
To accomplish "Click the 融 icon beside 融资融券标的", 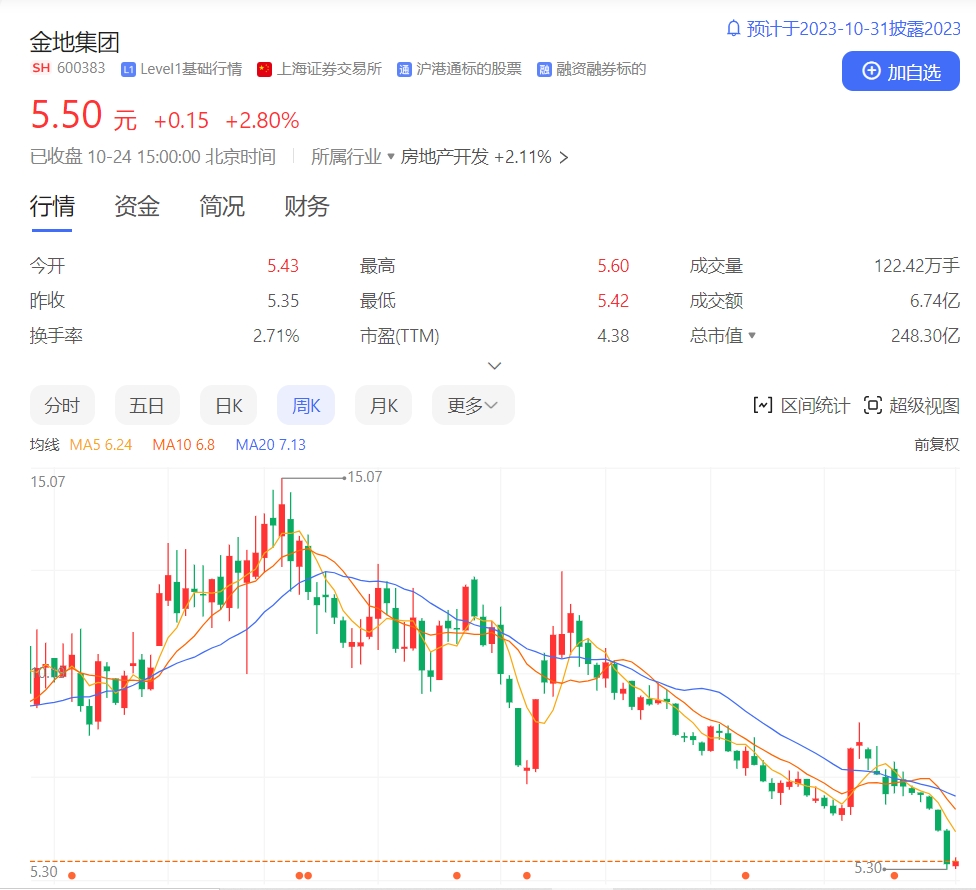I will click(544, 69).
